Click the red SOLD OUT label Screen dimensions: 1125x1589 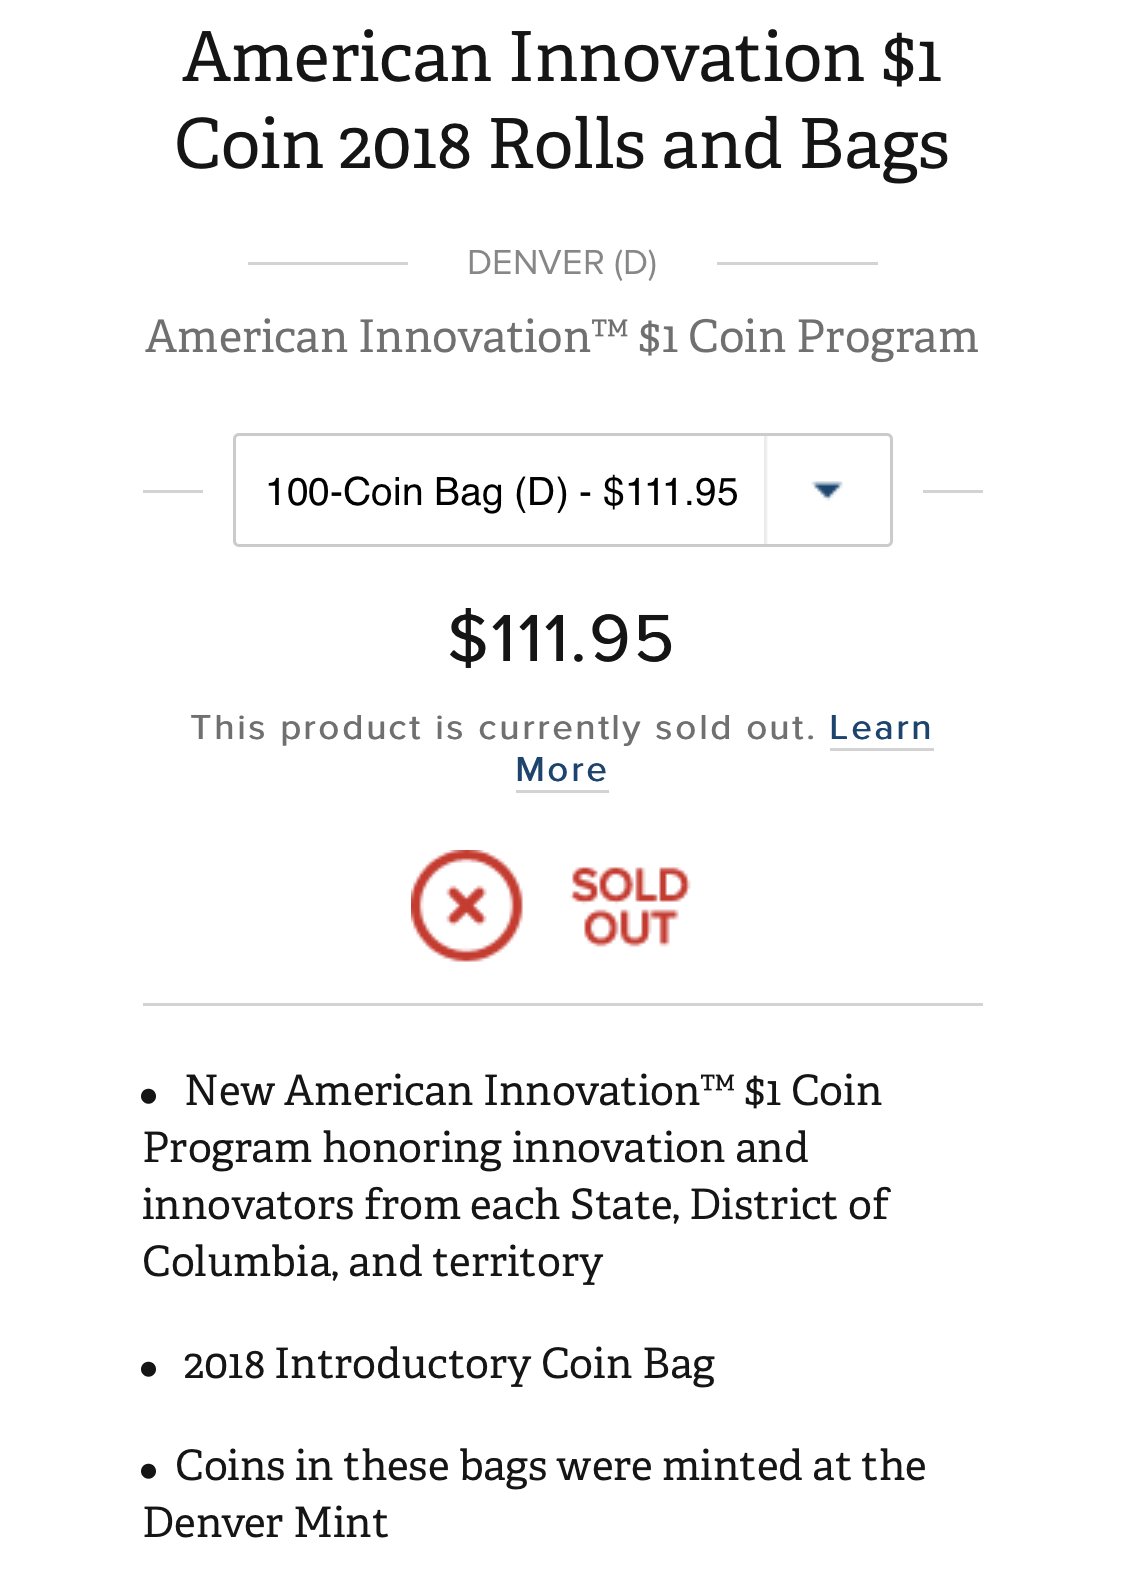point(629,906)
